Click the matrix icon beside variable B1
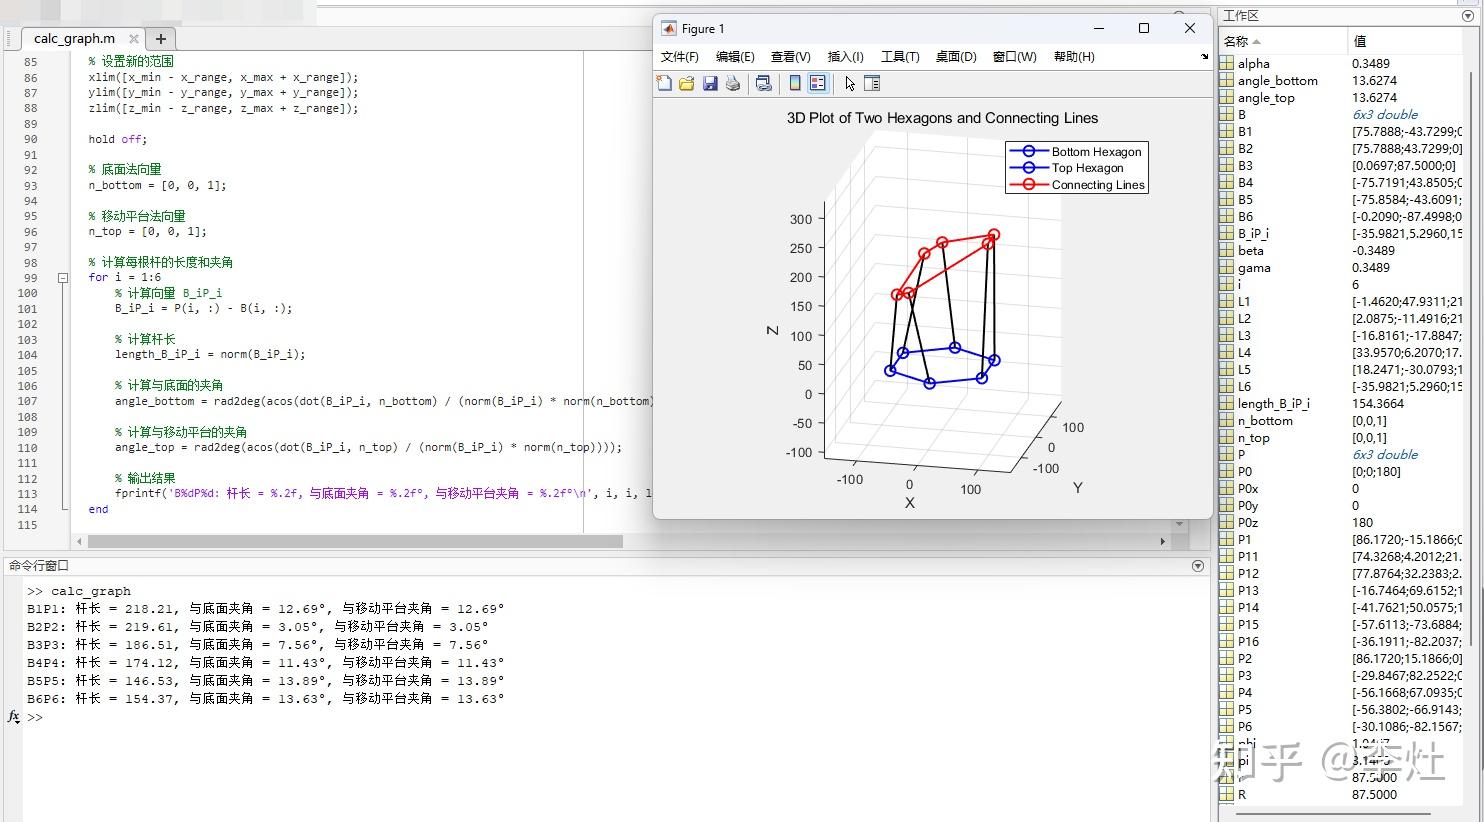 1227,132
